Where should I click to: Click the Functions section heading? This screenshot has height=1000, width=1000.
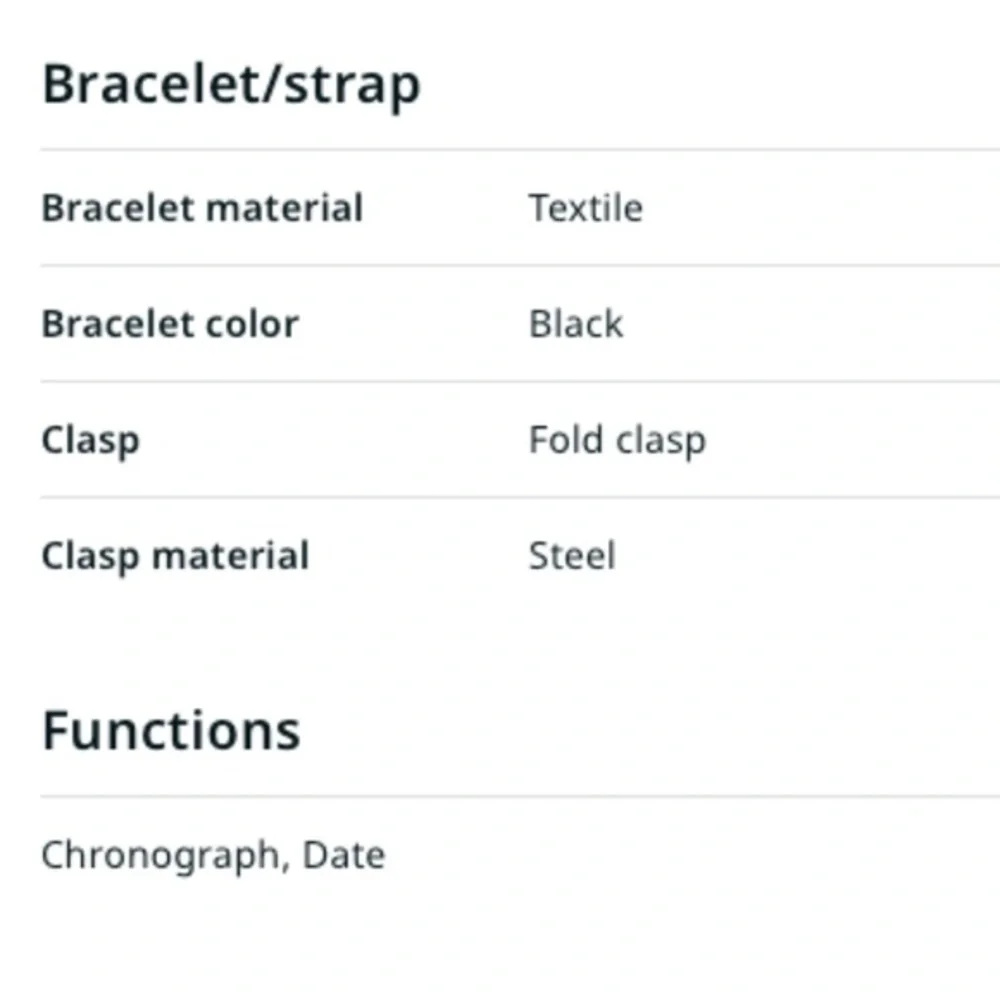[171, 731]
